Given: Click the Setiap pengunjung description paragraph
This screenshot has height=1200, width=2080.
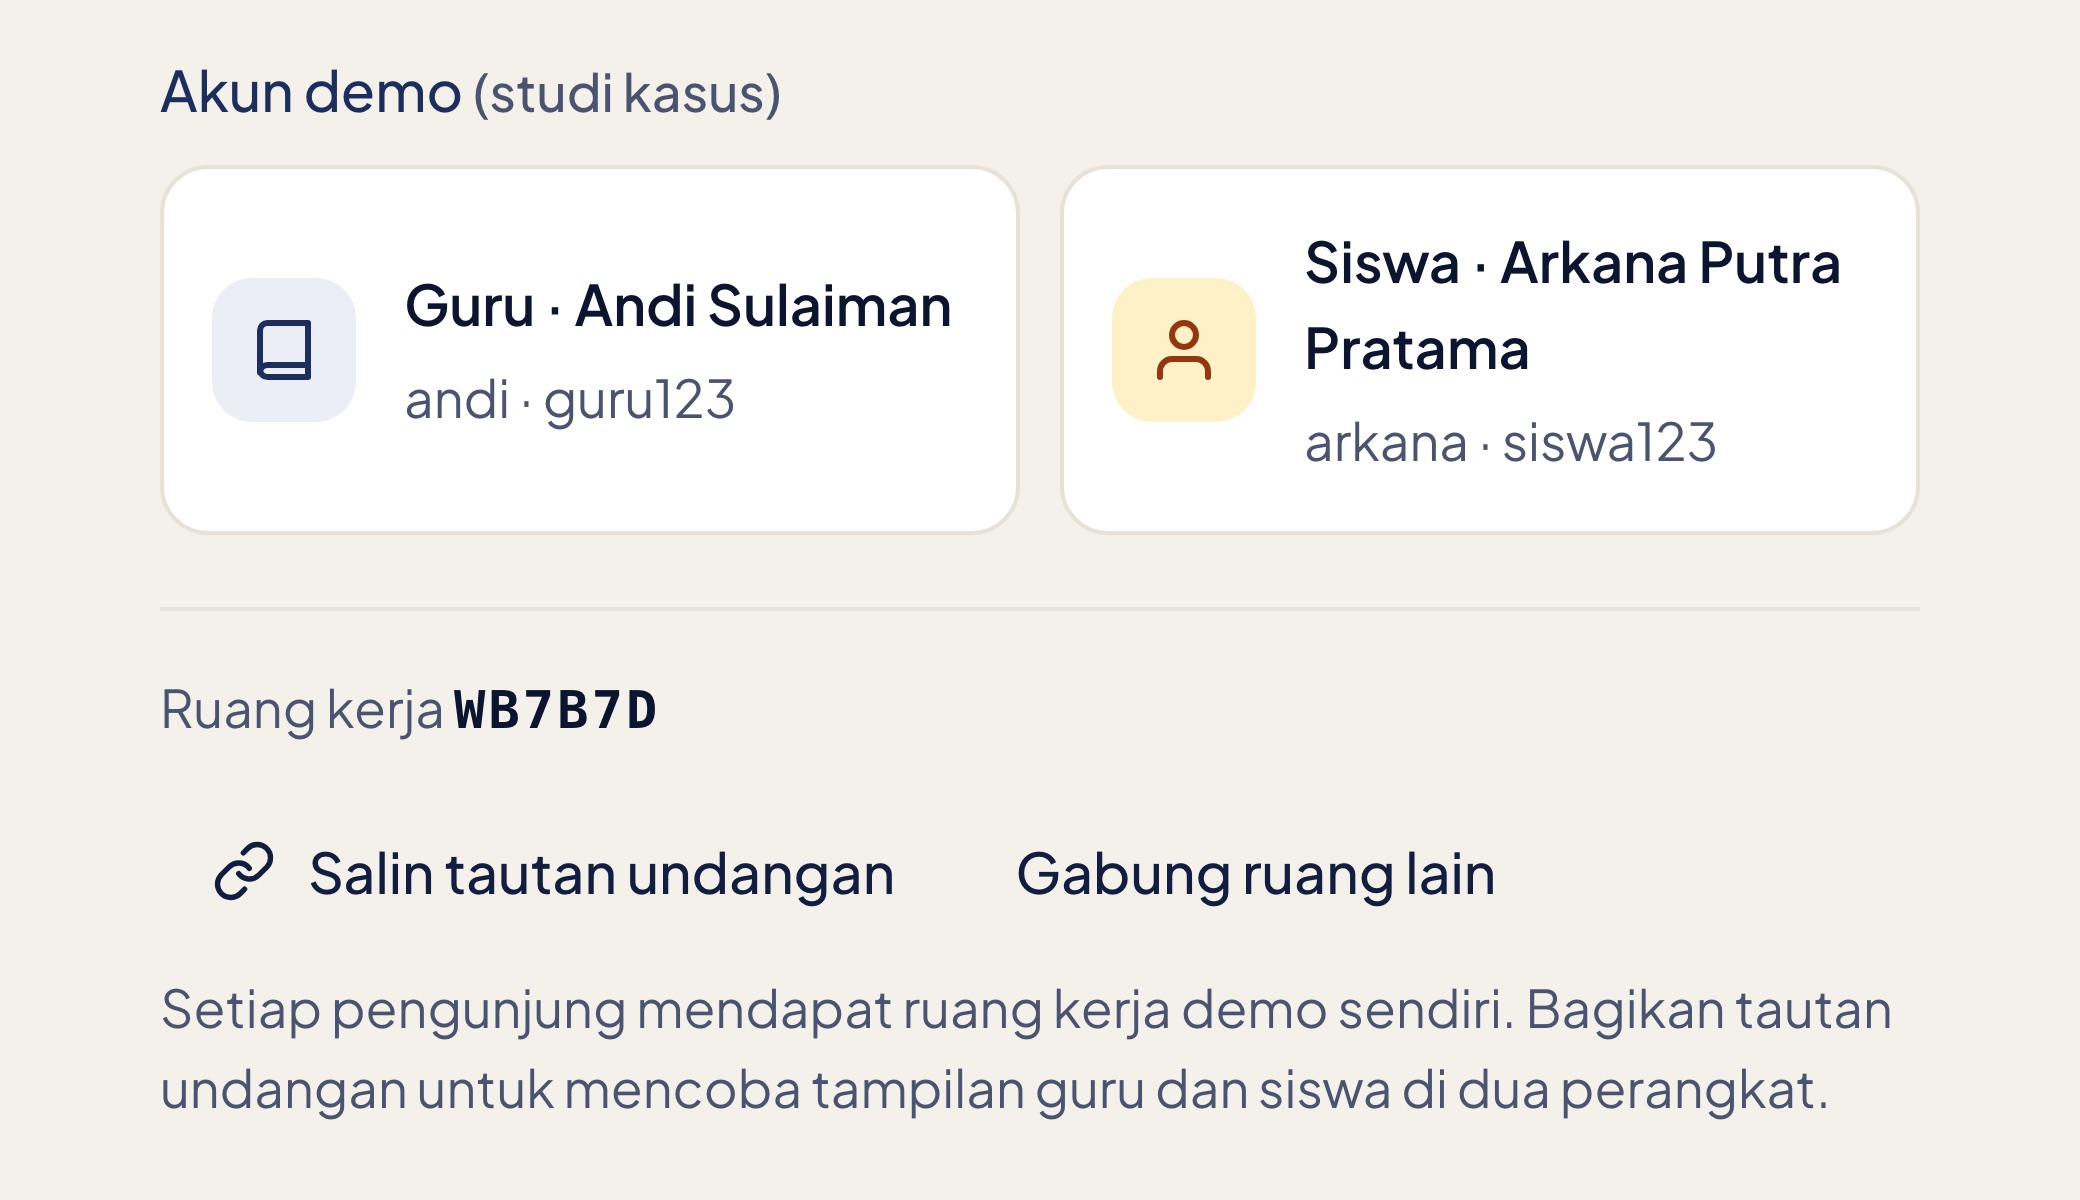Looking at the screenshot, I should tap(1027, 1049).
